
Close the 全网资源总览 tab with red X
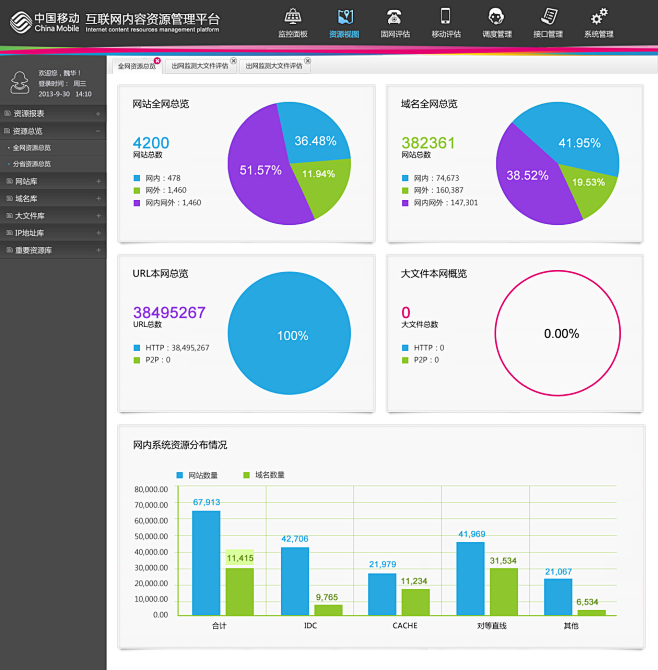pos(157,61)
